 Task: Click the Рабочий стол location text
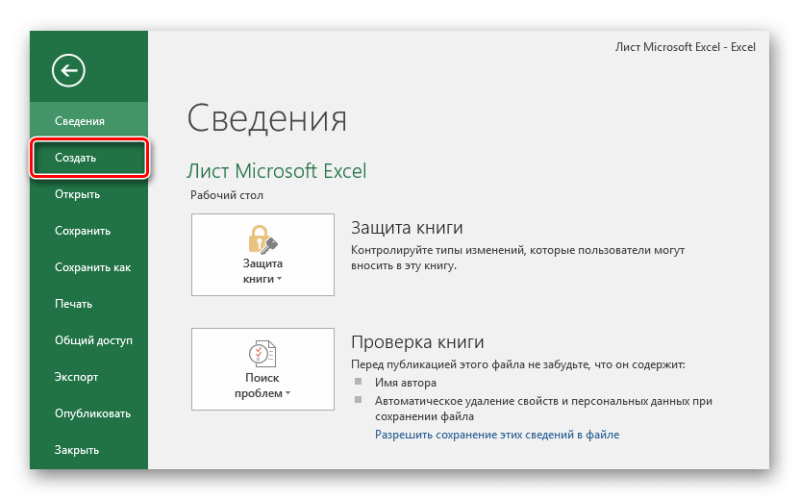227,195
